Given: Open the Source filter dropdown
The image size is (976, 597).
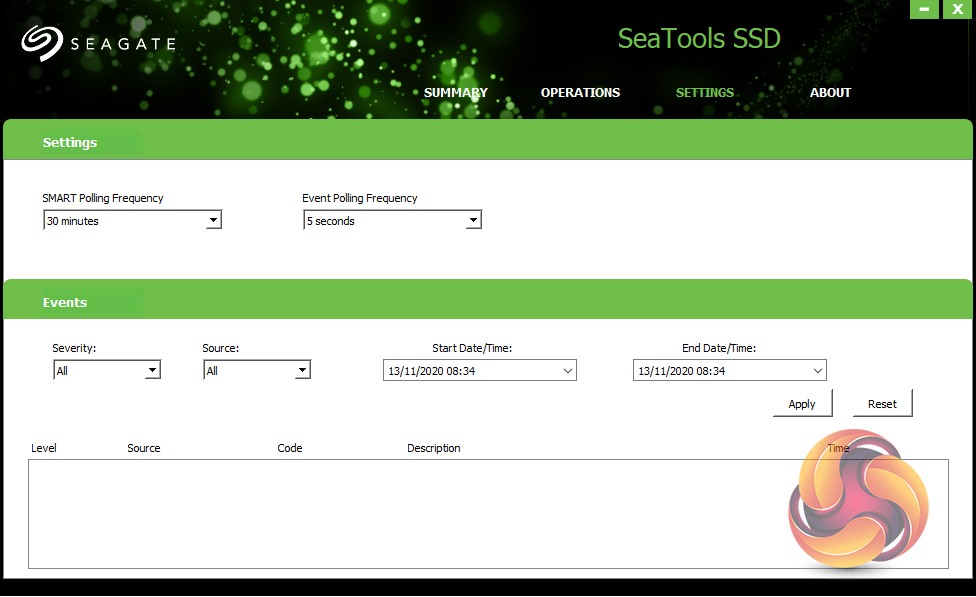Looking at the screenshot, I should click(x=302, y=371).
